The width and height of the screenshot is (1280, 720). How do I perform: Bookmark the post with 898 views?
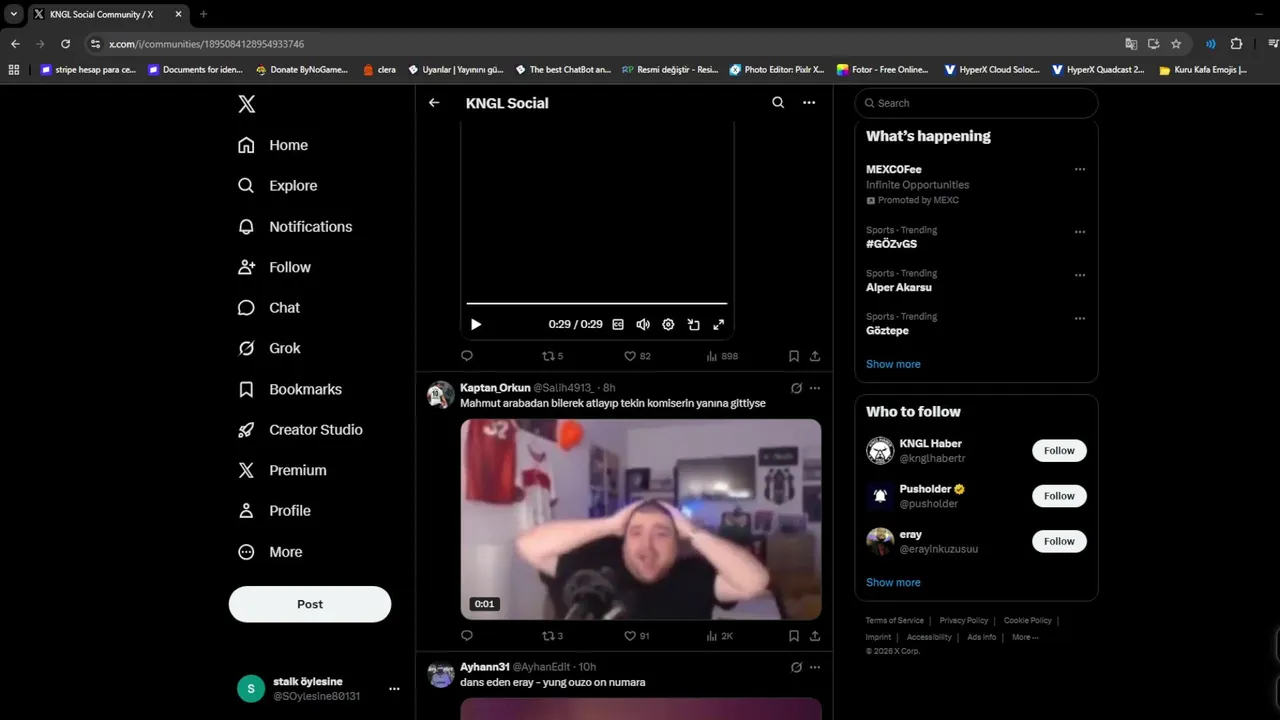click(x=794, y=356)
